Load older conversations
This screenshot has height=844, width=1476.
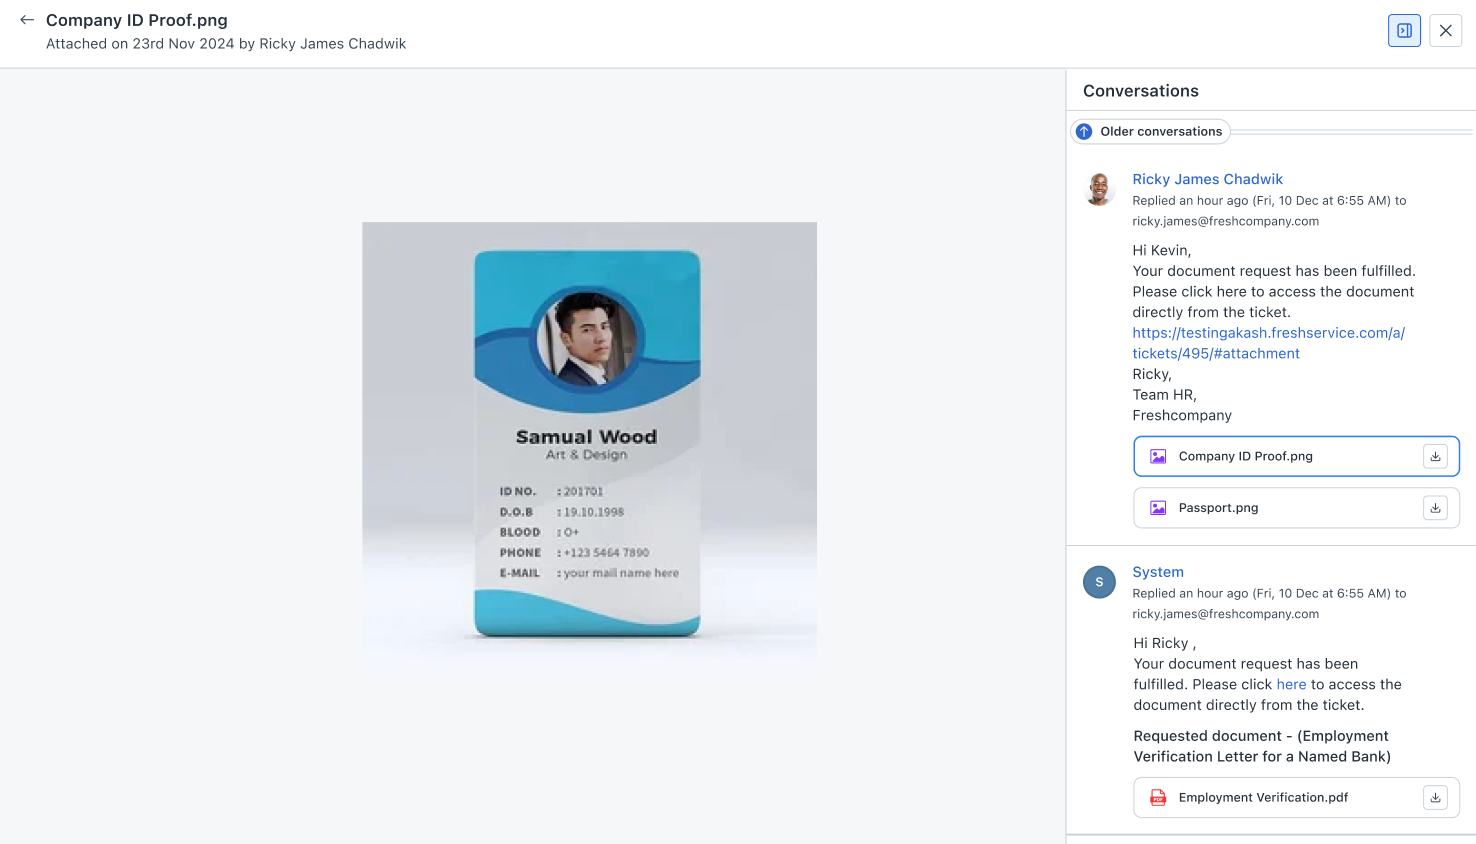(x=1151, y=131)
